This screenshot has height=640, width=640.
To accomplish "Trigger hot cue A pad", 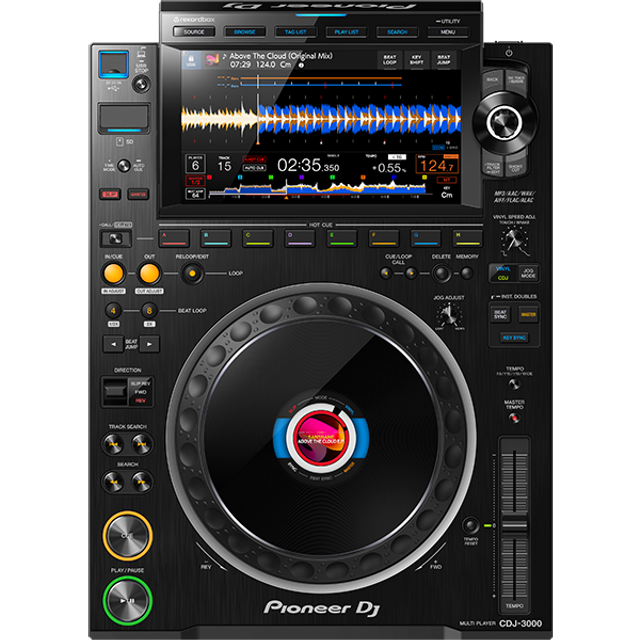I will point(174,238).
